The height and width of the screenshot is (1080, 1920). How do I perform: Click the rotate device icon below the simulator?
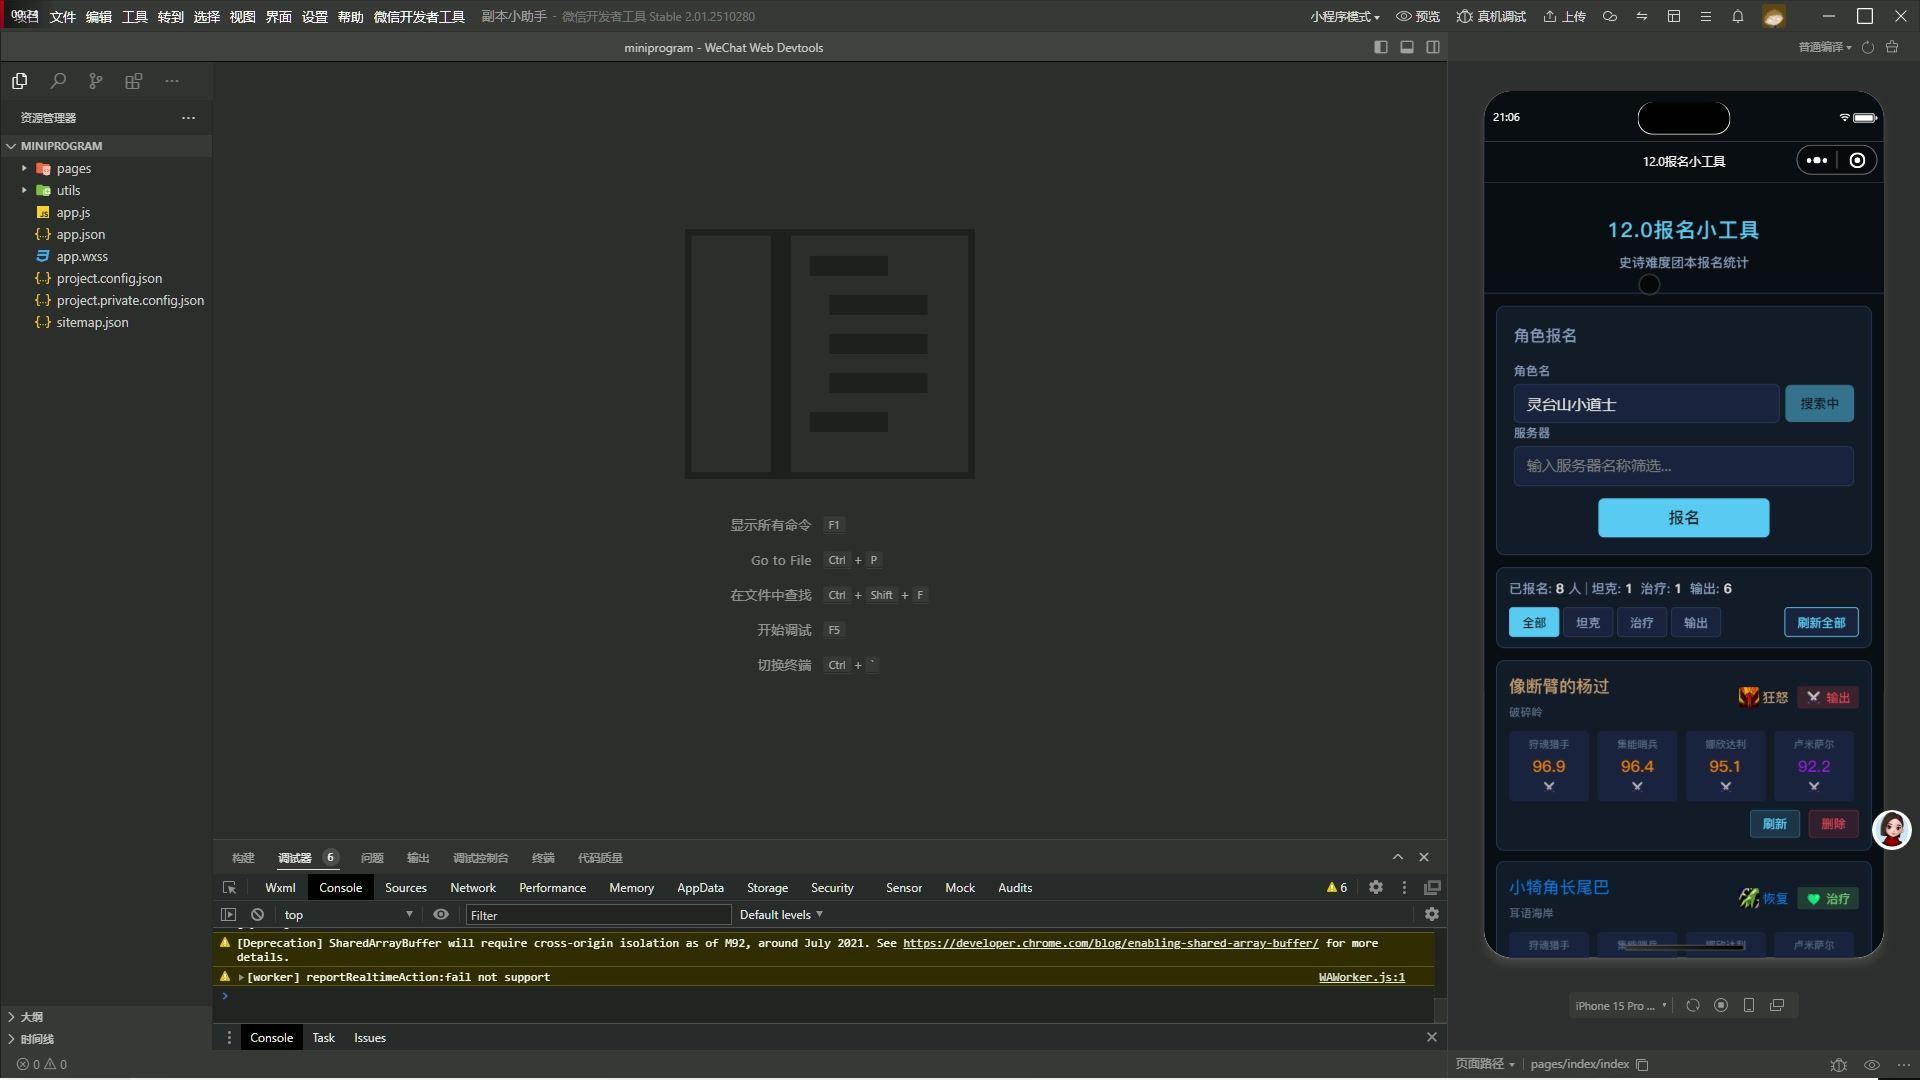coord(1693,1005)
